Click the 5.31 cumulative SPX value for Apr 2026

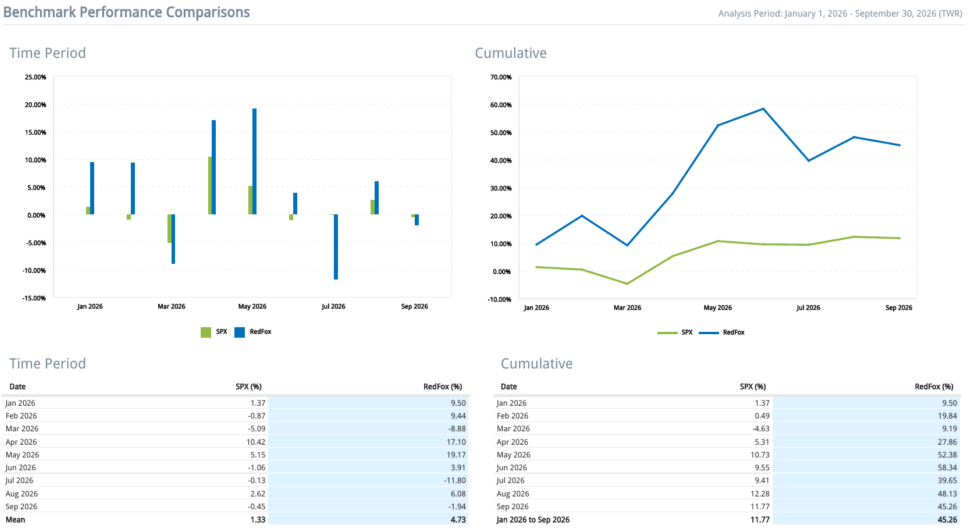(x=762, y=442)
